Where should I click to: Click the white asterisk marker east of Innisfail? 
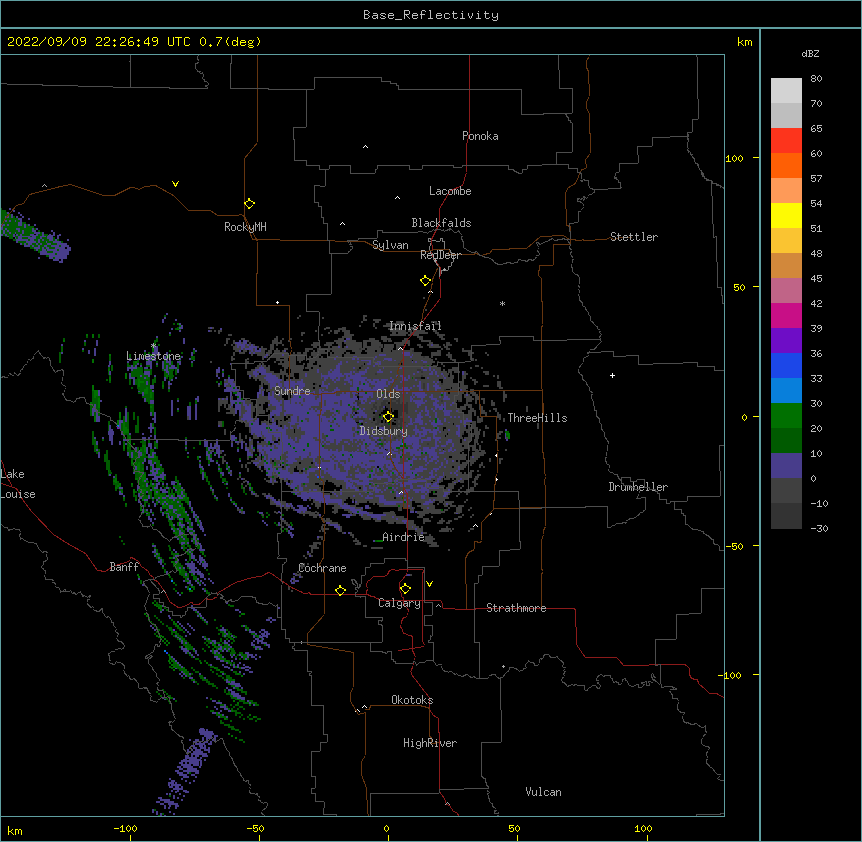click(x=502, y=303)
